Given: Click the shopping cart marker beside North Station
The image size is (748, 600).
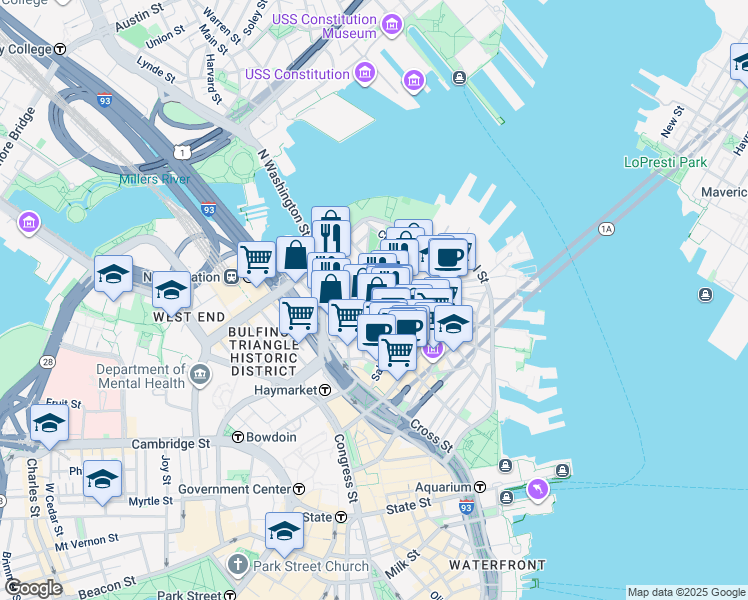Looking at the screenshot, I should click(257, 261).
